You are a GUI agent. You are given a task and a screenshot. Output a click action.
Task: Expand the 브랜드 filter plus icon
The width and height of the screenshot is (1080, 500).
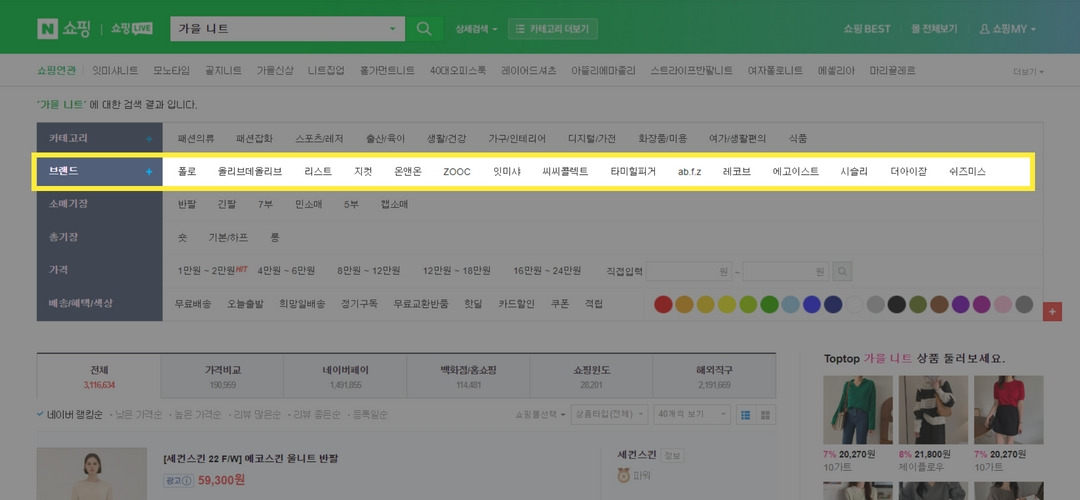149,171
